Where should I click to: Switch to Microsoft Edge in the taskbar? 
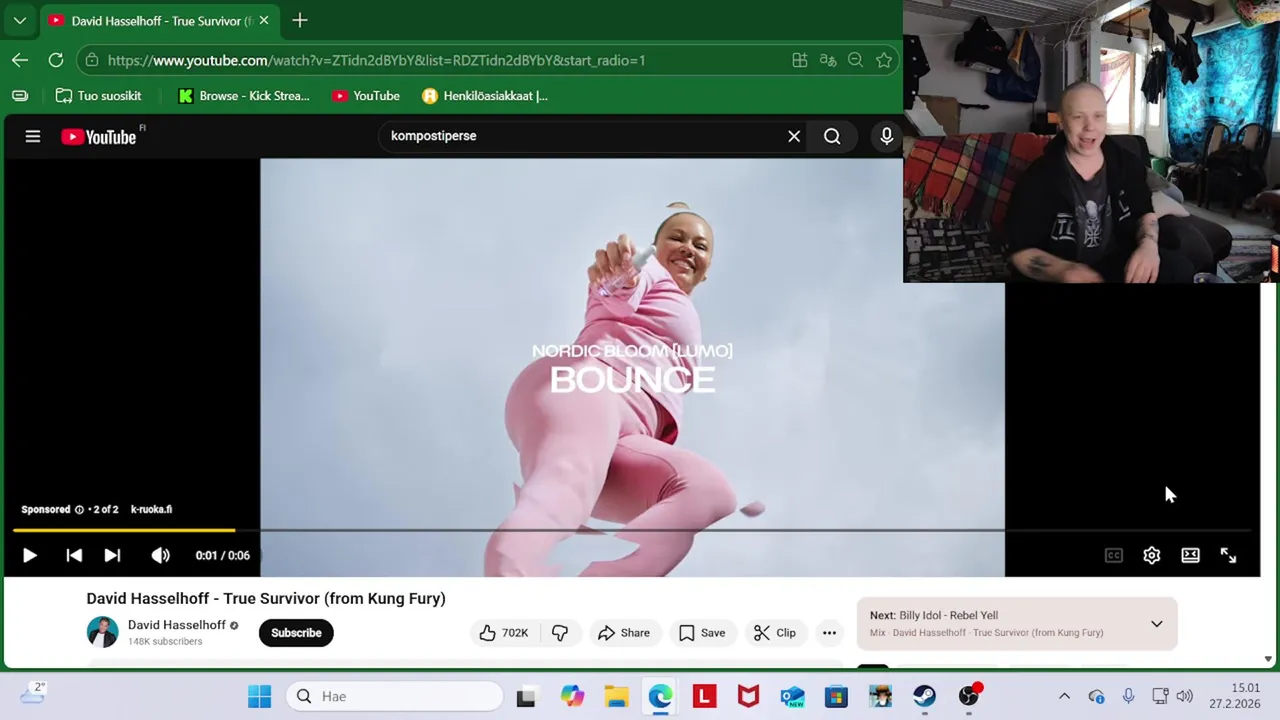660,696
